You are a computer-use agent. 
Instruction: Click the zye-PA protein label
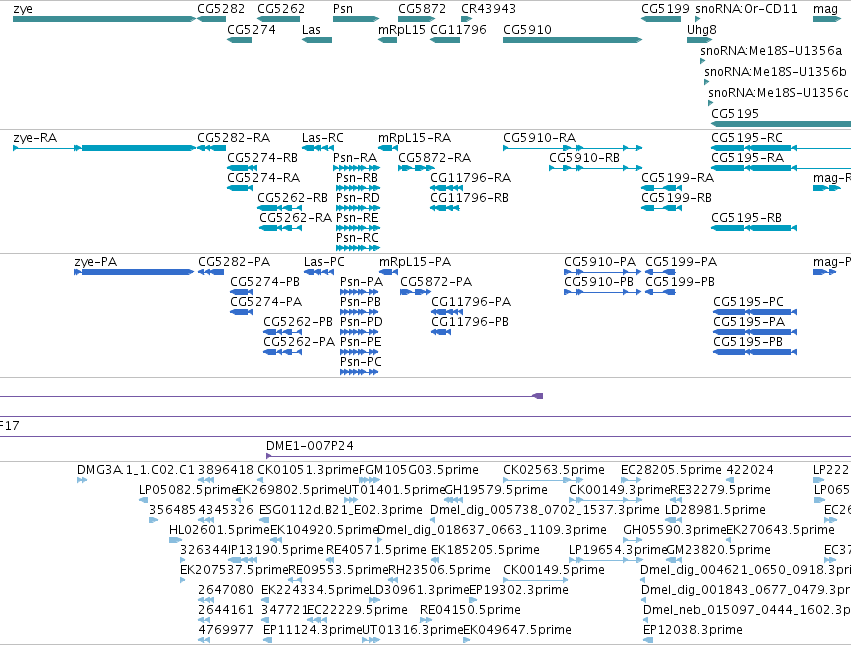tap(96, 262)
